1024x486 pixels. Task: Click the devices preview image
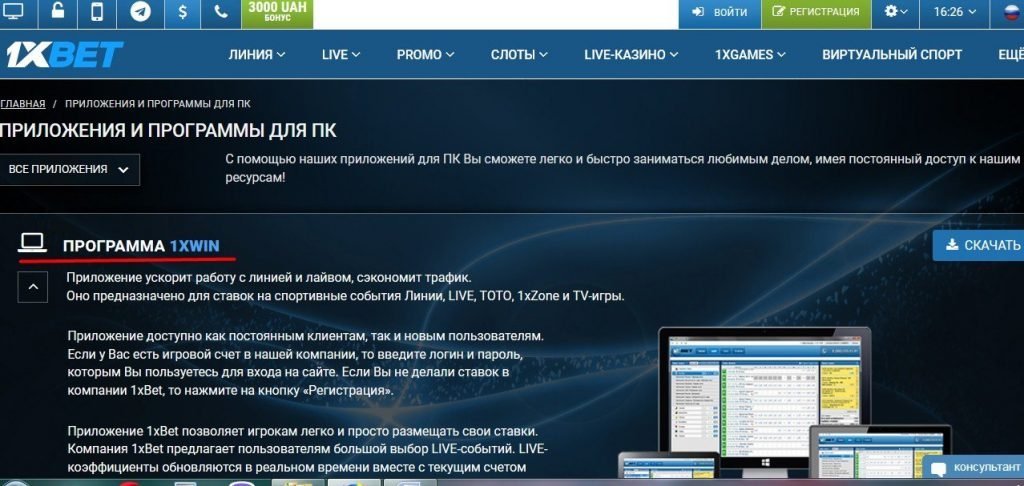[783, 402]
